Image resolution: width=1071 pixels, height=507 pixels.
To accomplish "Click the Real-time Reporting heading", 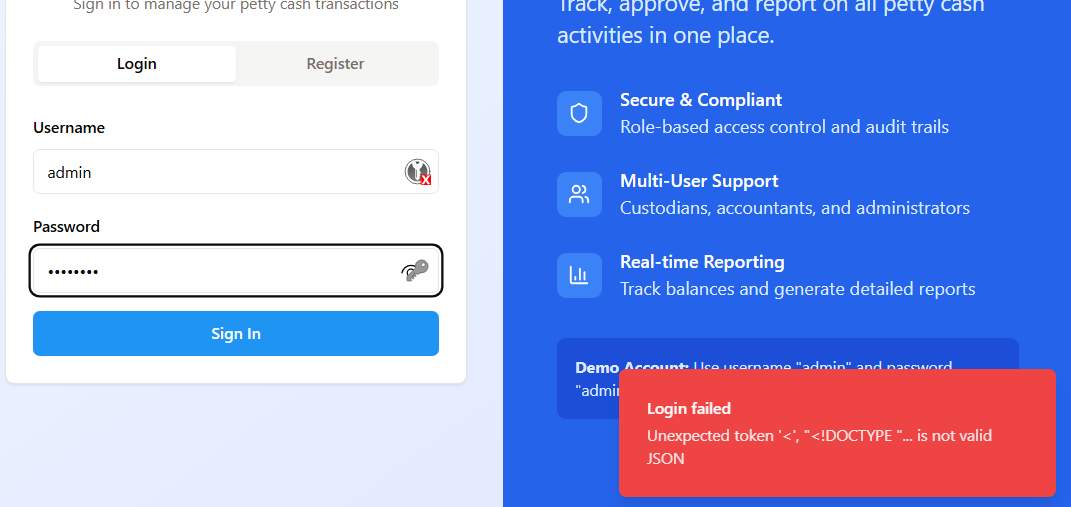I will (702, 262).
